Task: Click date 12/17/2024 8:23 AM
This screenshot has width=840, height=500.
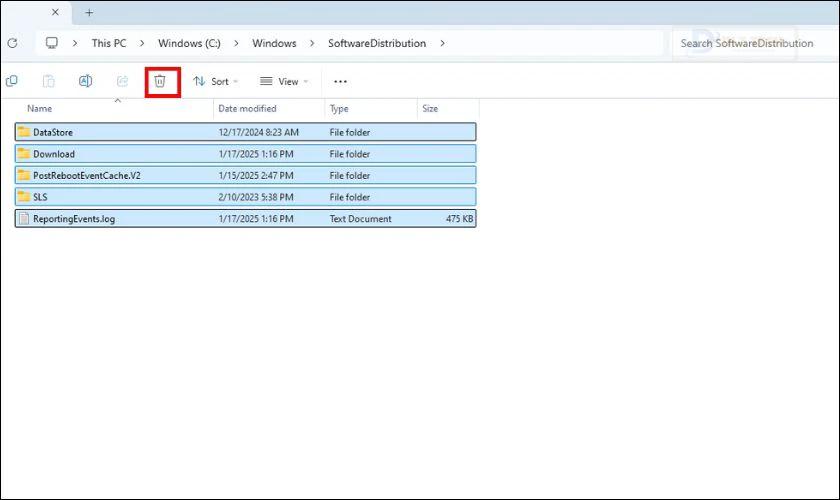Action: (258, 132)
